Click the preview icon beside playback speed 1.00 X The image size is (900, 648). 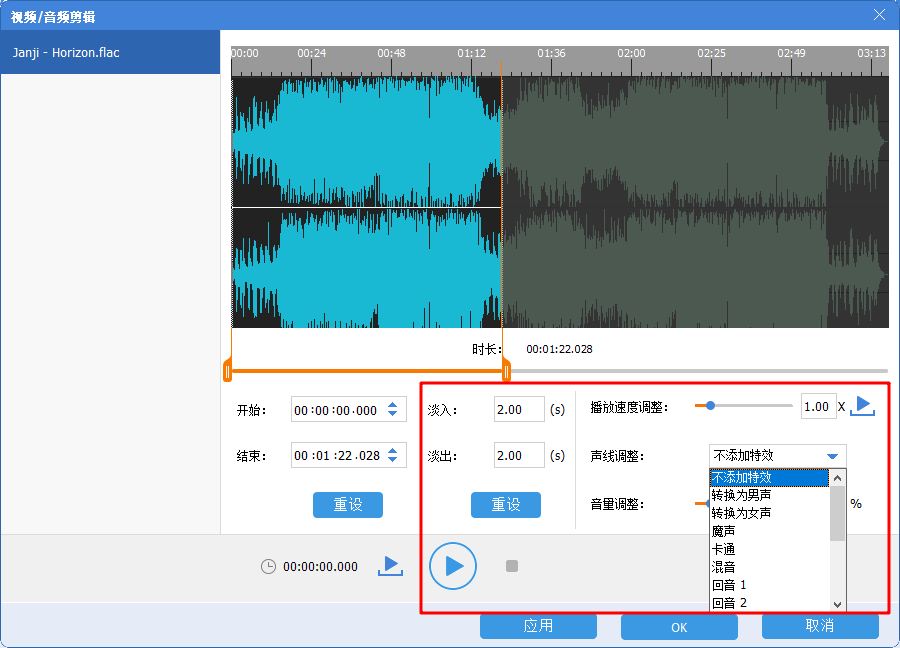pos(862,406)
